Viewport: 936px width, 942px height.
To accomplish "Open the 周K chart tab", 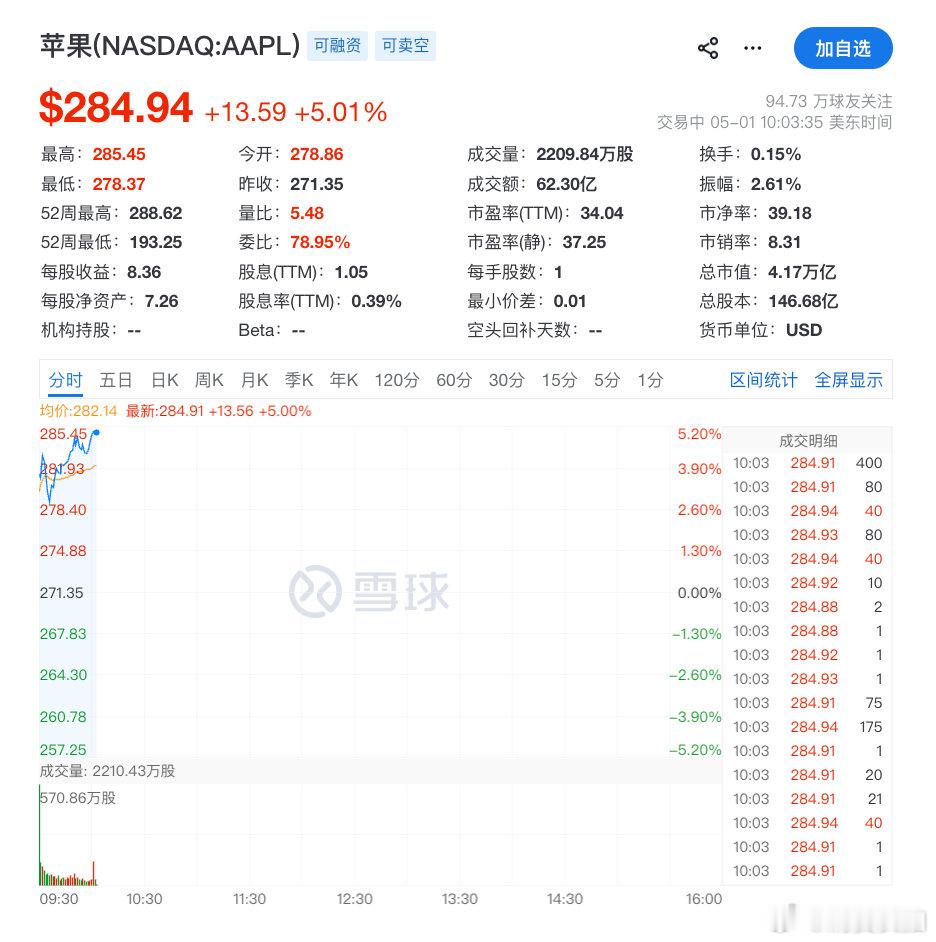I will coord(209,380).
